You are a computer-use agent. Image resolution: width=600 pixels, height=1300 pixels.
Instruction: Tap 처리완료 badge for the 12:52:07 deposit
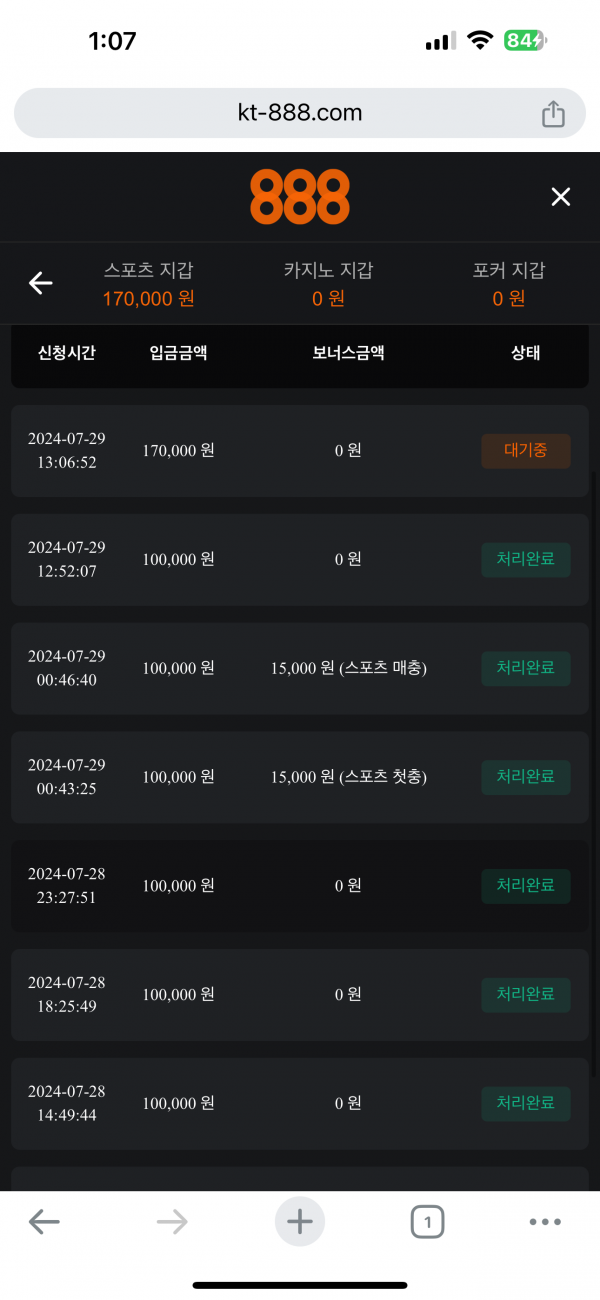[x=526, y=560]
